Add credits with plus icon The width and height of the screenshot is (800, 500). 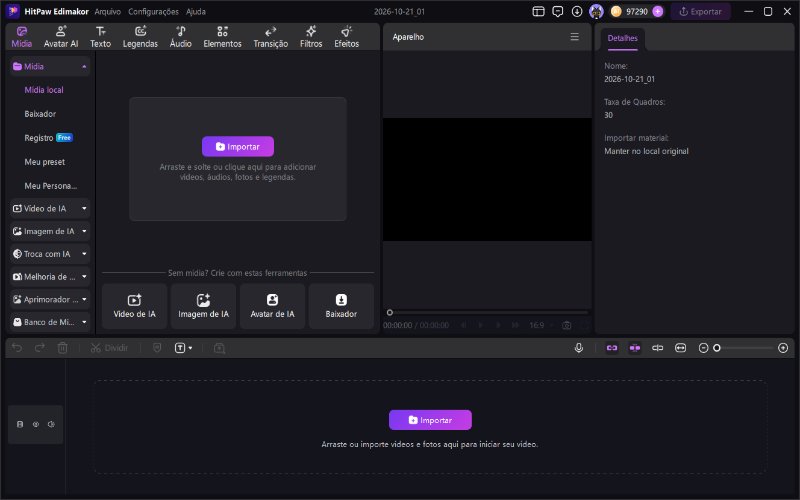tap(658, 11)
